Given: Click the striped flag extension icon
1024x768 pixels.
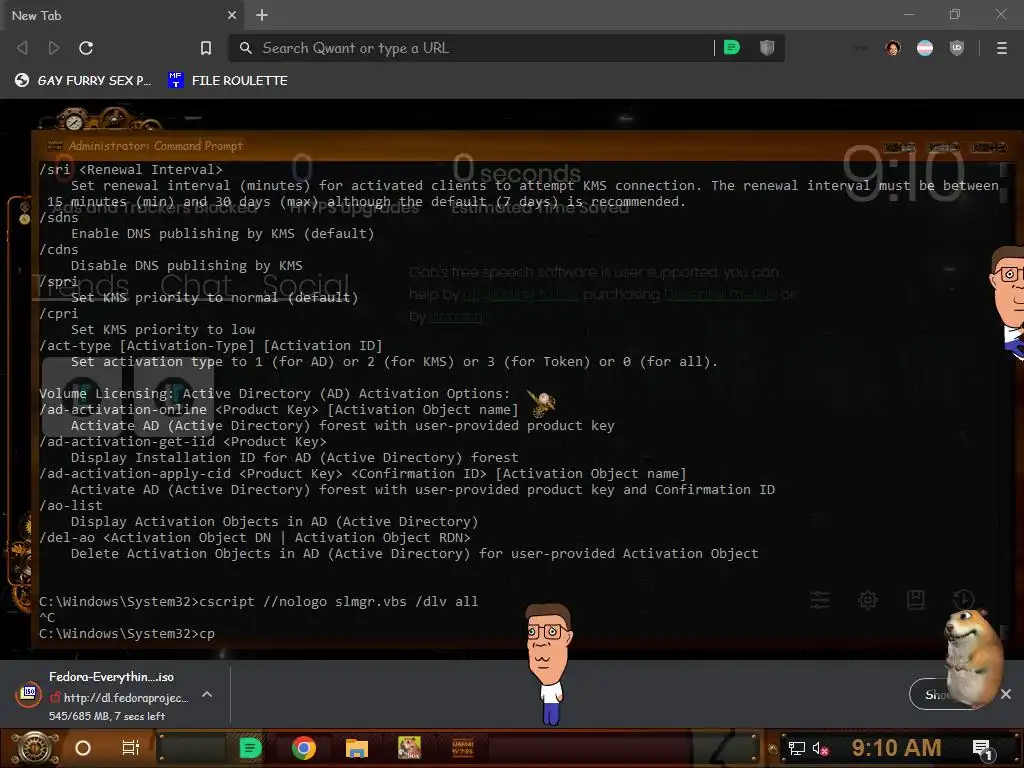Looking at the screenshot, I should [x=925, y=48].
